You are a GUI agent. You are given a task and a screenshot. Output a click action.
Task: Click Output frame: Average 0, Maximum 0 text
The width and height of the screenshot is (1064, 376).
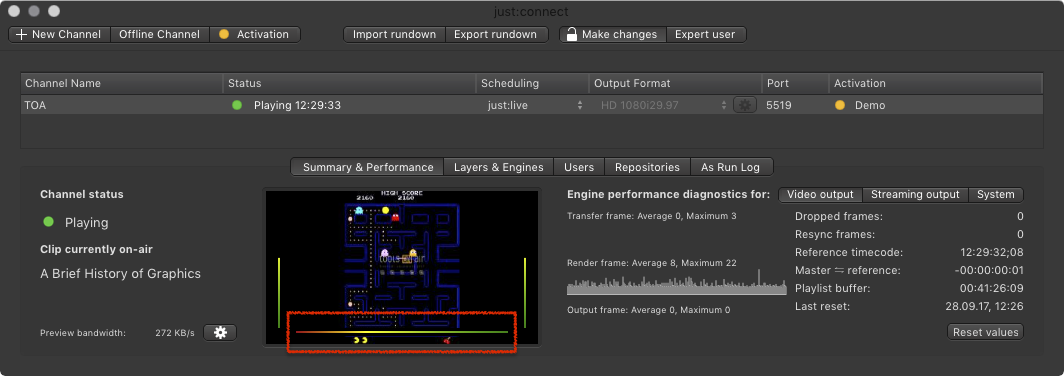pyautogui.click(x=648, y=310)
